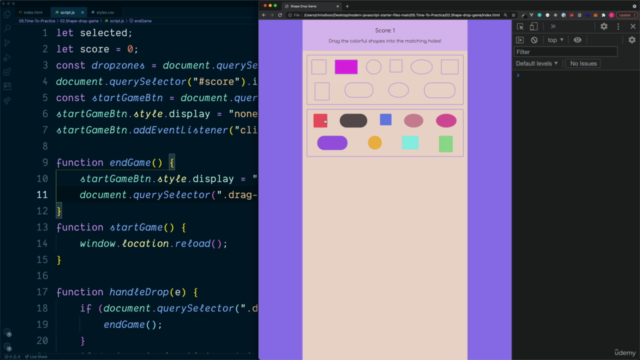The height and width of the screenshot is (360, 640).
Task: Click the endGame breadcrumb item
Action: [x=141, y=21]
